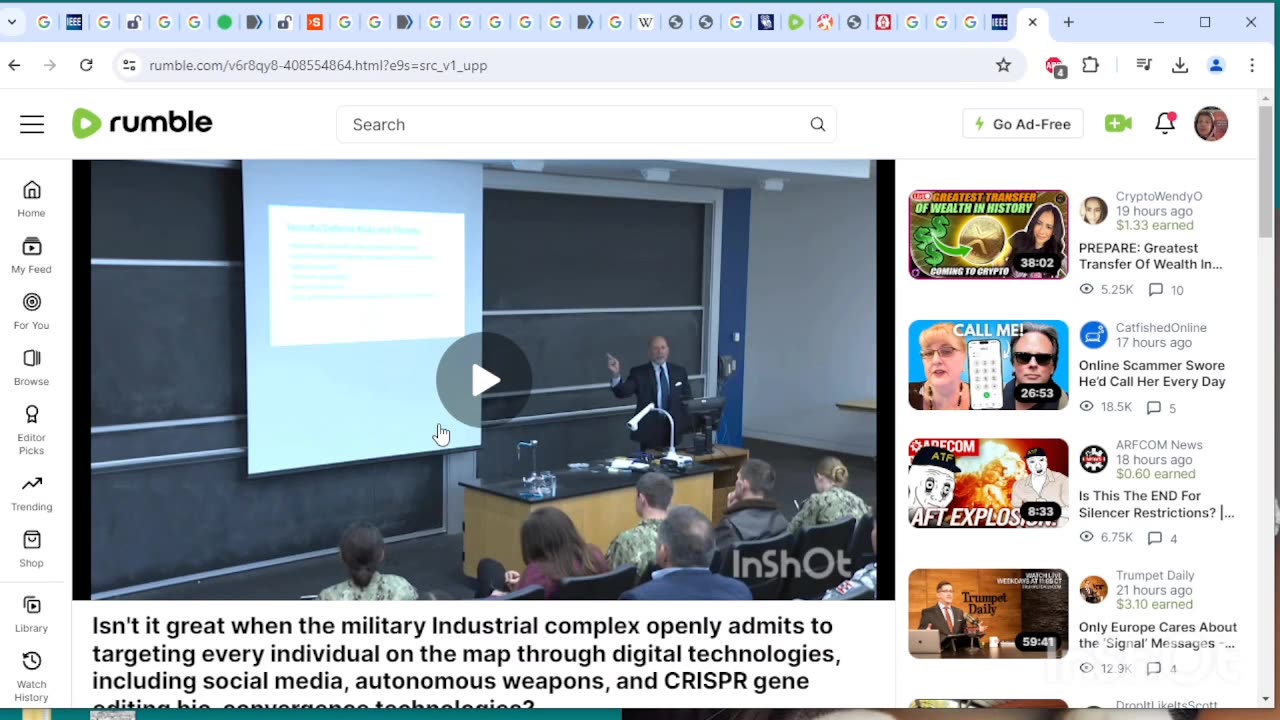The width and height of the screenshot is (1280, 720).
Task: Open Trumpet Daily channel link
Action: [x=1155, y=576]
